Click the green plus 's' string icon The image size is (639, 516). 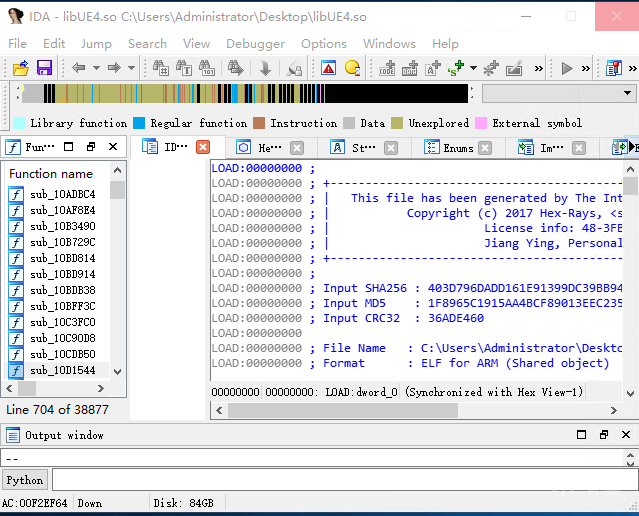[456, 68]
